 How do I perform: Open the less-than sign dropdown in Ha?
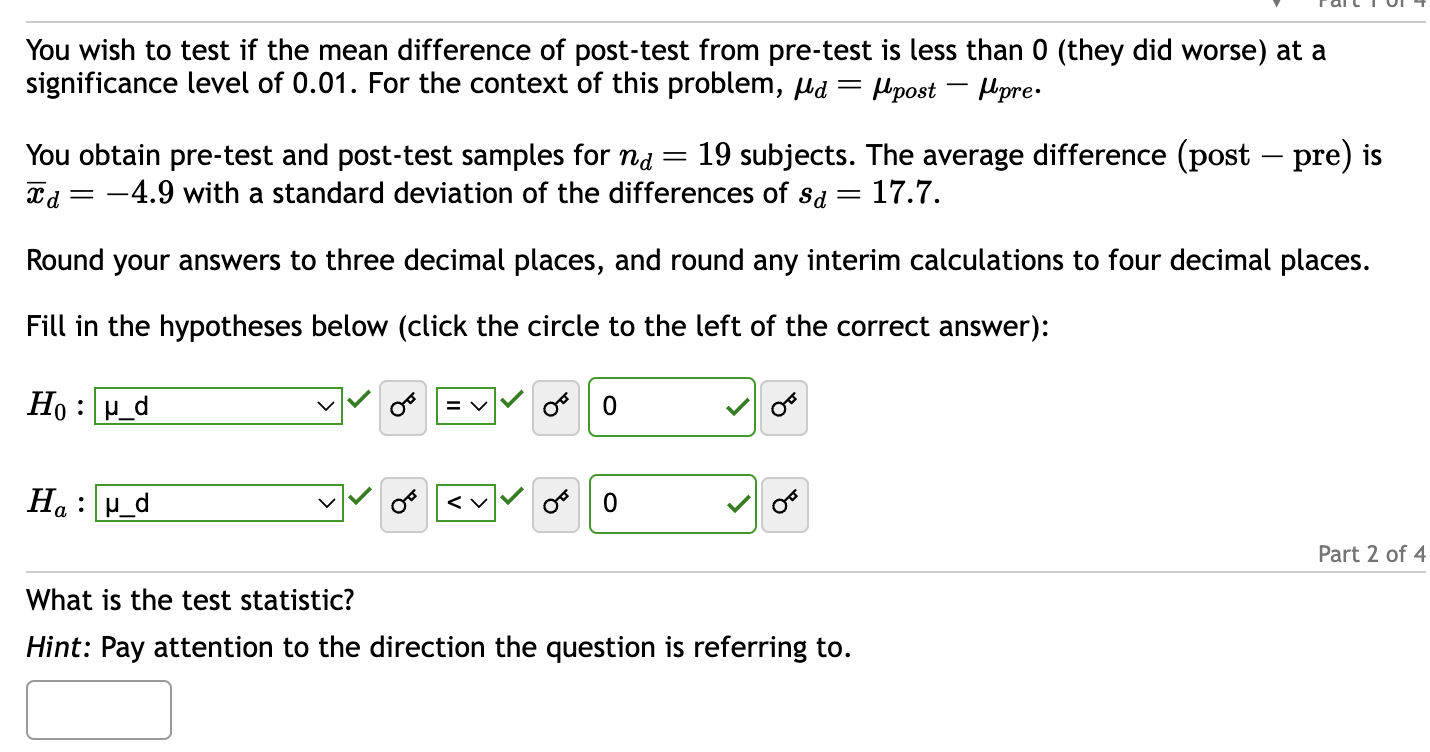(x=466, y=504)
